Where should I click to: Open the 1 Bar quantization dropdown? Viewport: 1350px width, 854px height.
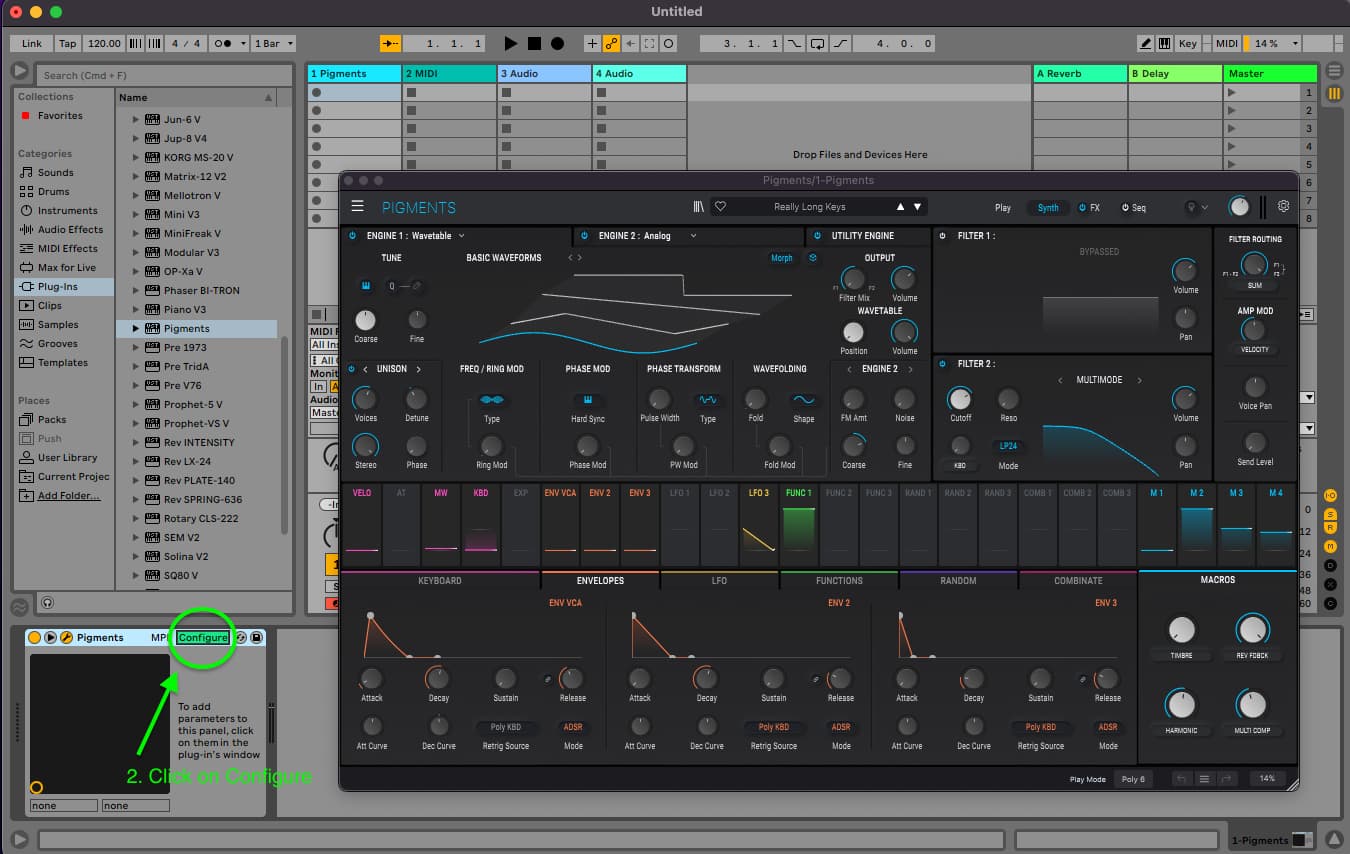click(274, 43)
